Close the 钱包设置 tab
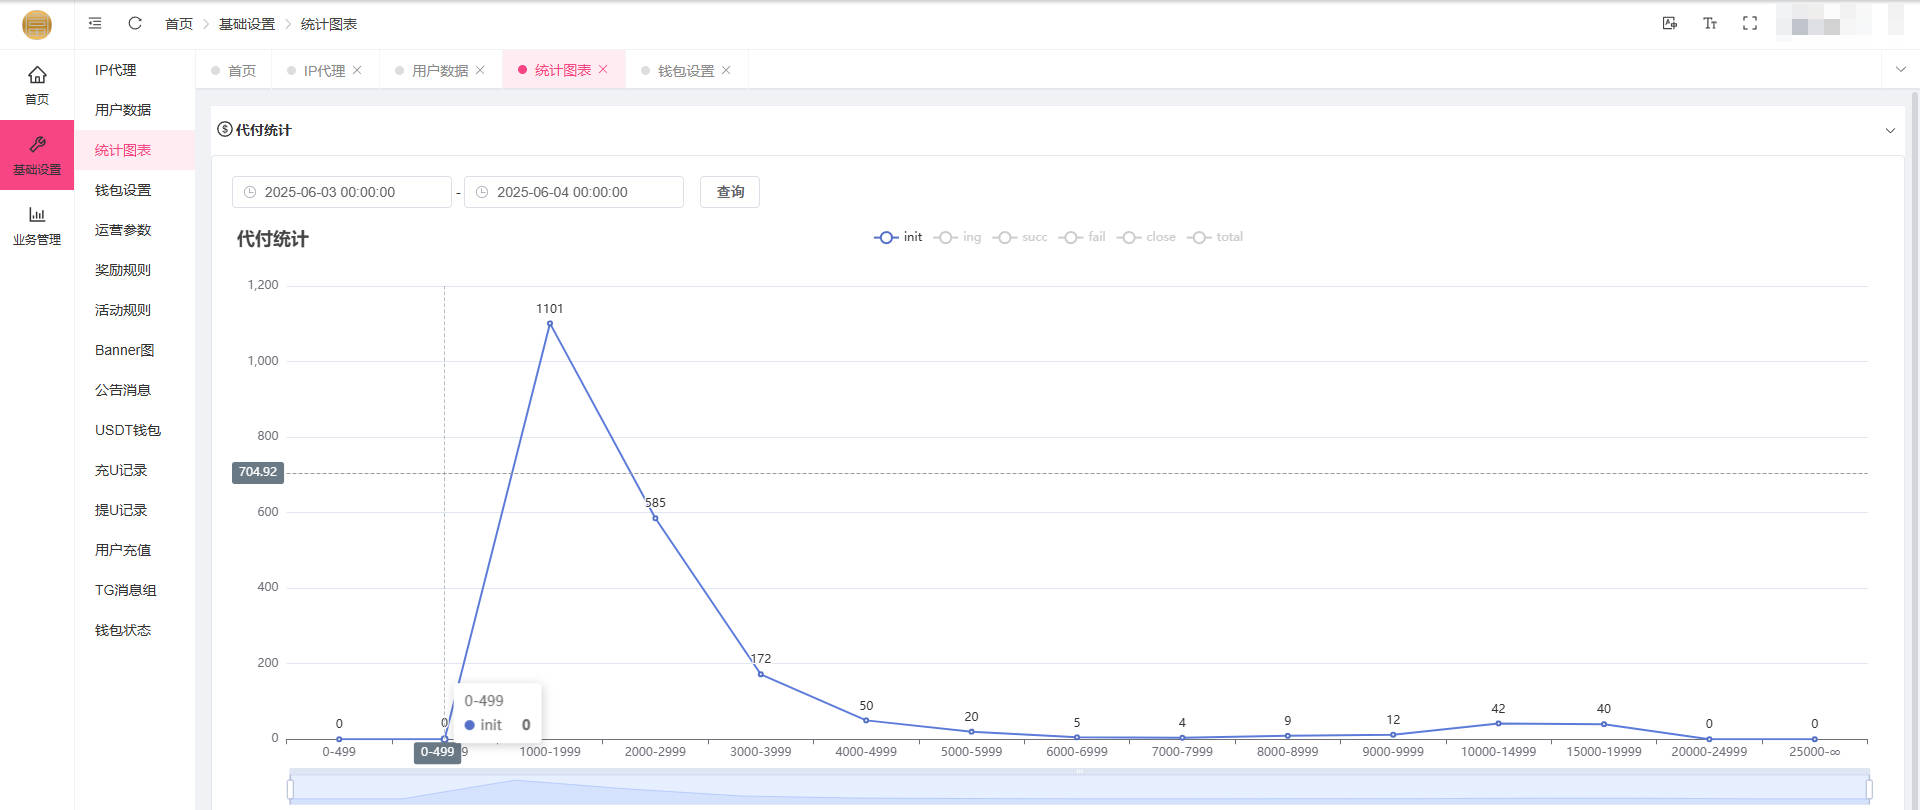 click(x=726, y=70)
